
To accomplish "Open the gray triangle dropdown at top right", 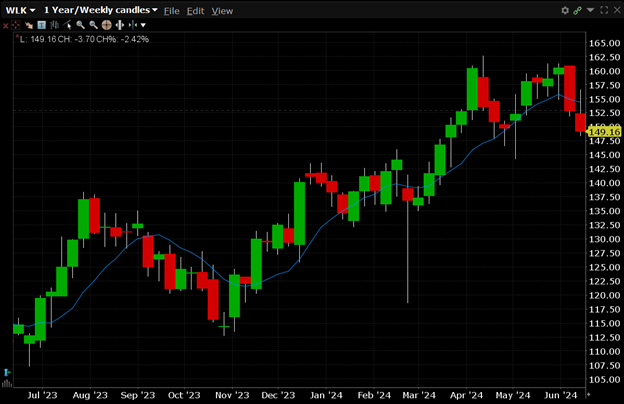I will pos(591,10).
